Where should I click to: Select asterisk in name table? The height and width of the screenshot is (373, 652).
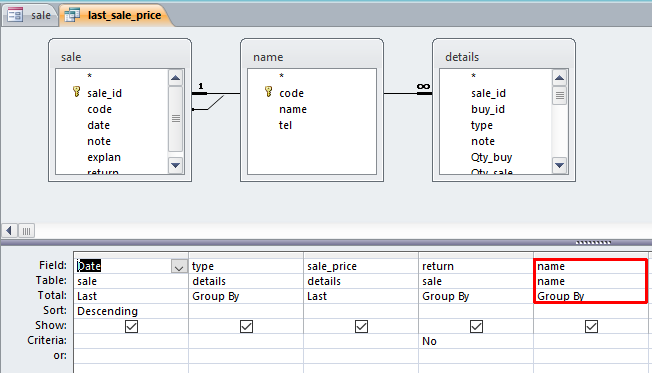[x=282, y=76]
